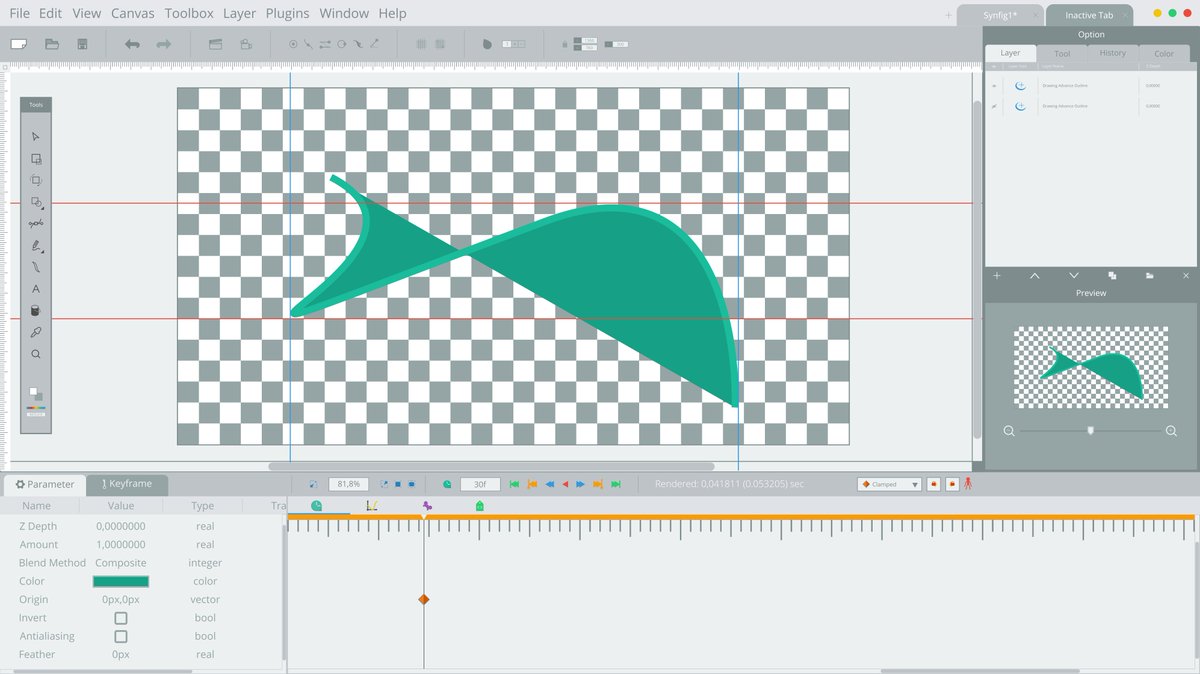Screen dimensions: 1200x674
Task: Lower layer with down chevron
Action: tap(1073, 275)
